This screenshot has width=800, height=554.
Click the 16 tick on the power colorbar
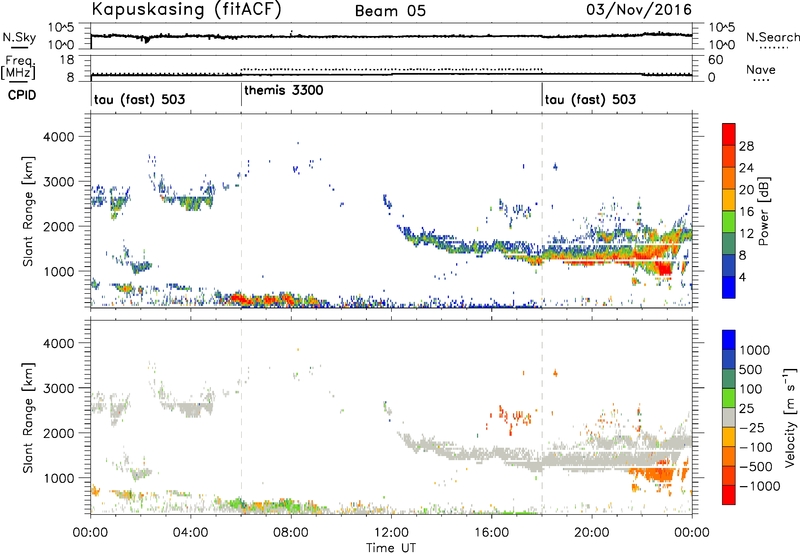[746, 212]
